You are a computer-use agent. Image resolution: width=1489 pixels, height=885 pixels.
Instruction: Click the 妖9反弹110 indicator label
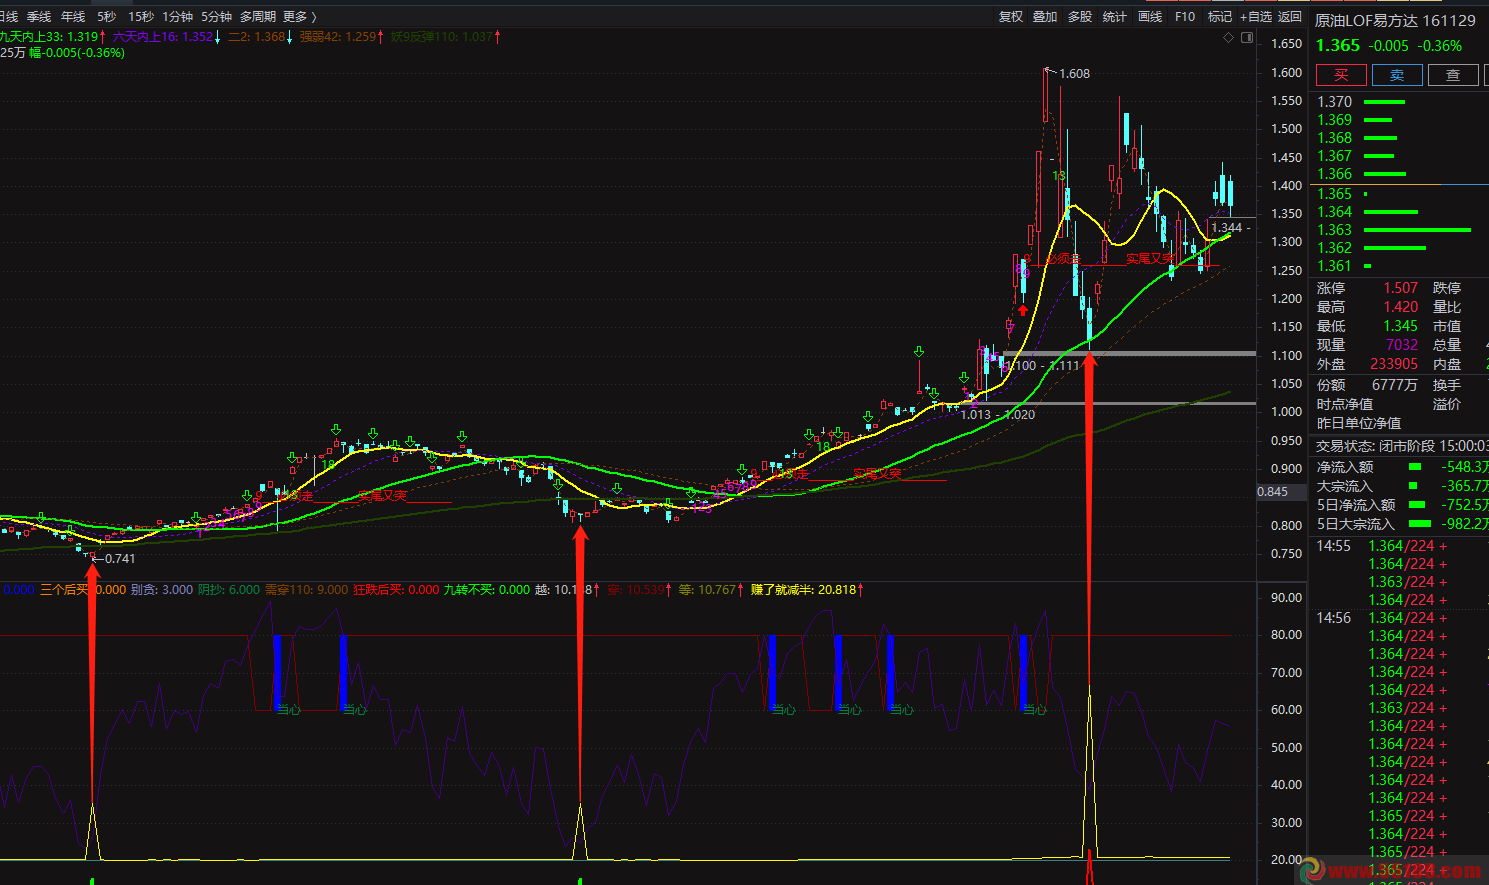(445, 37)
